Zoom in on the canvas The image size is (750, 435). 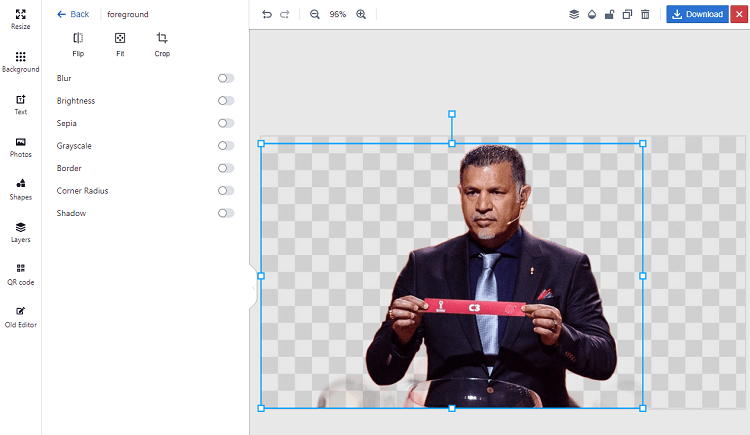point(361,14)
